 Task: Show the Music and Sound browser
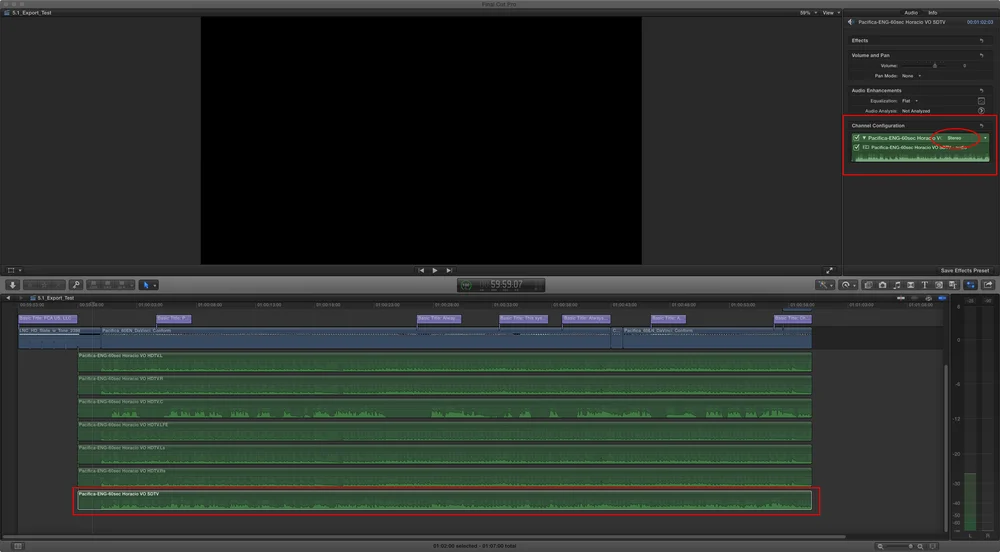pyautogui.click(x=897, y=285)
